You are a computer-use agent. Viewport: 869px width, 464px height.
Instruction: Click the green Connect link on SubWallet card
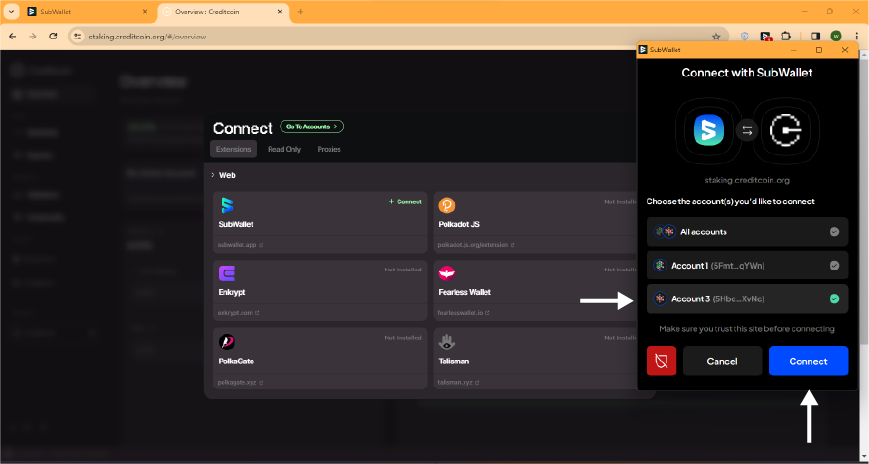405,202
